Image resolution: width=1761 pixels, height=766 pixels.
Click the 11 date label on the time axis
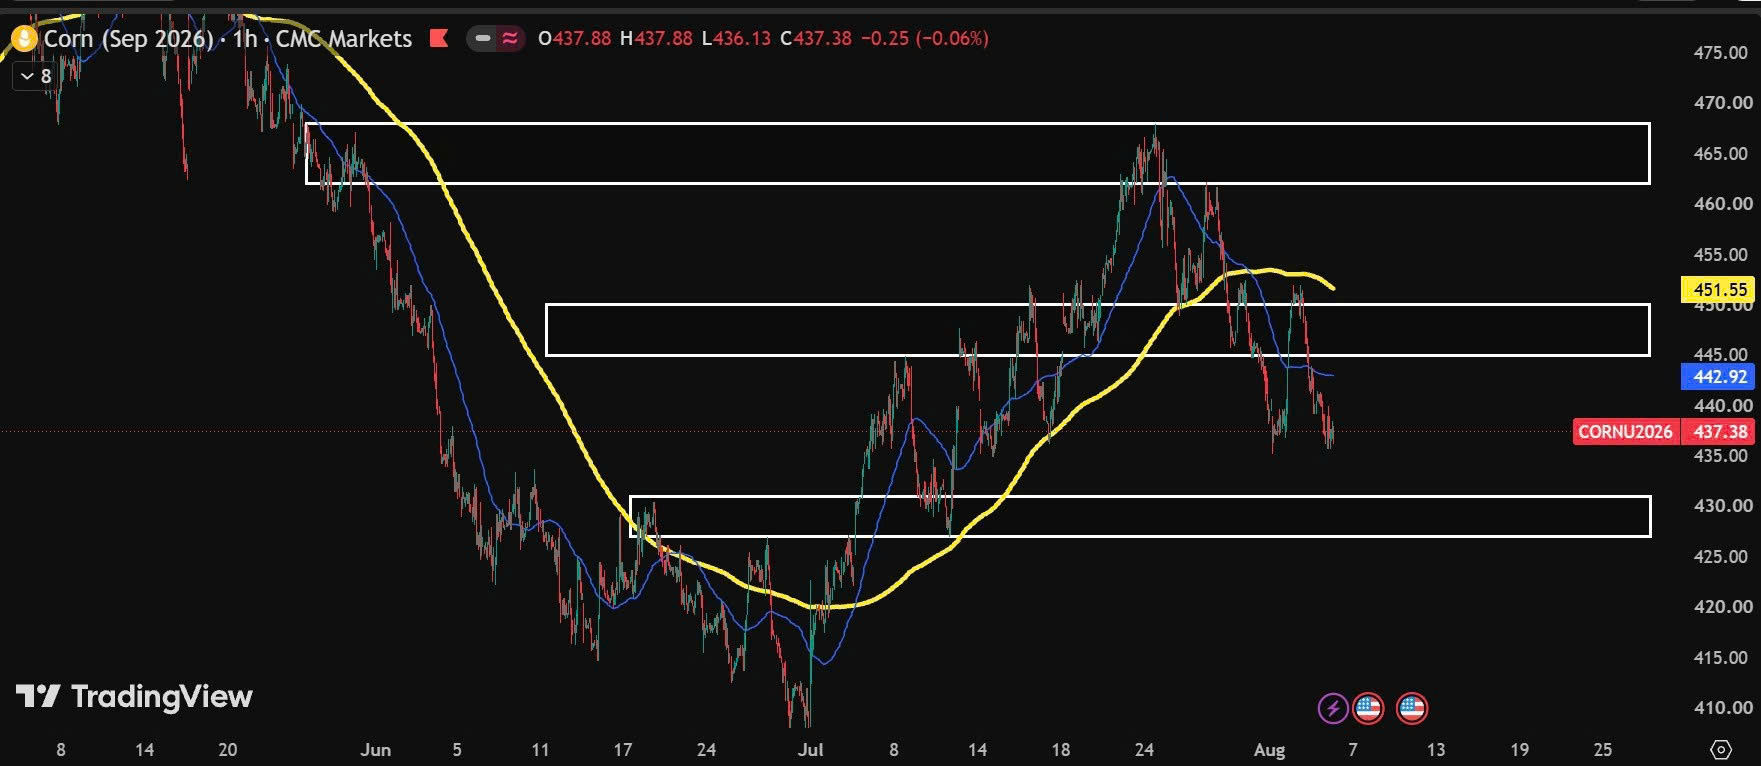click(540, 750)
